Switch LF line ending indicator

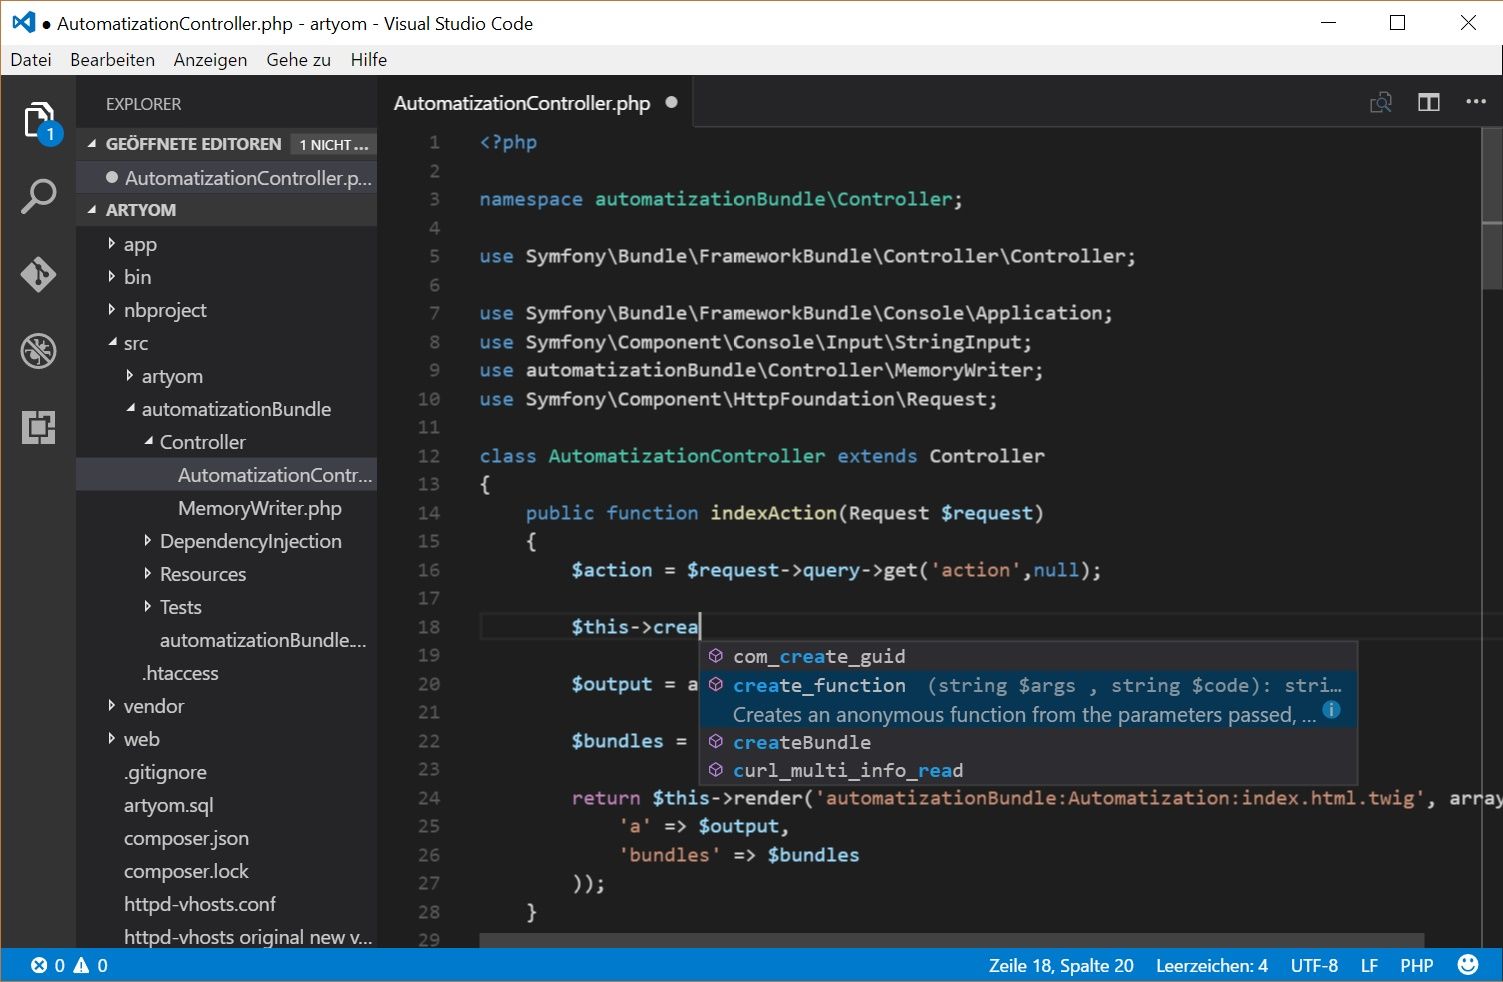coord(1368,964)
